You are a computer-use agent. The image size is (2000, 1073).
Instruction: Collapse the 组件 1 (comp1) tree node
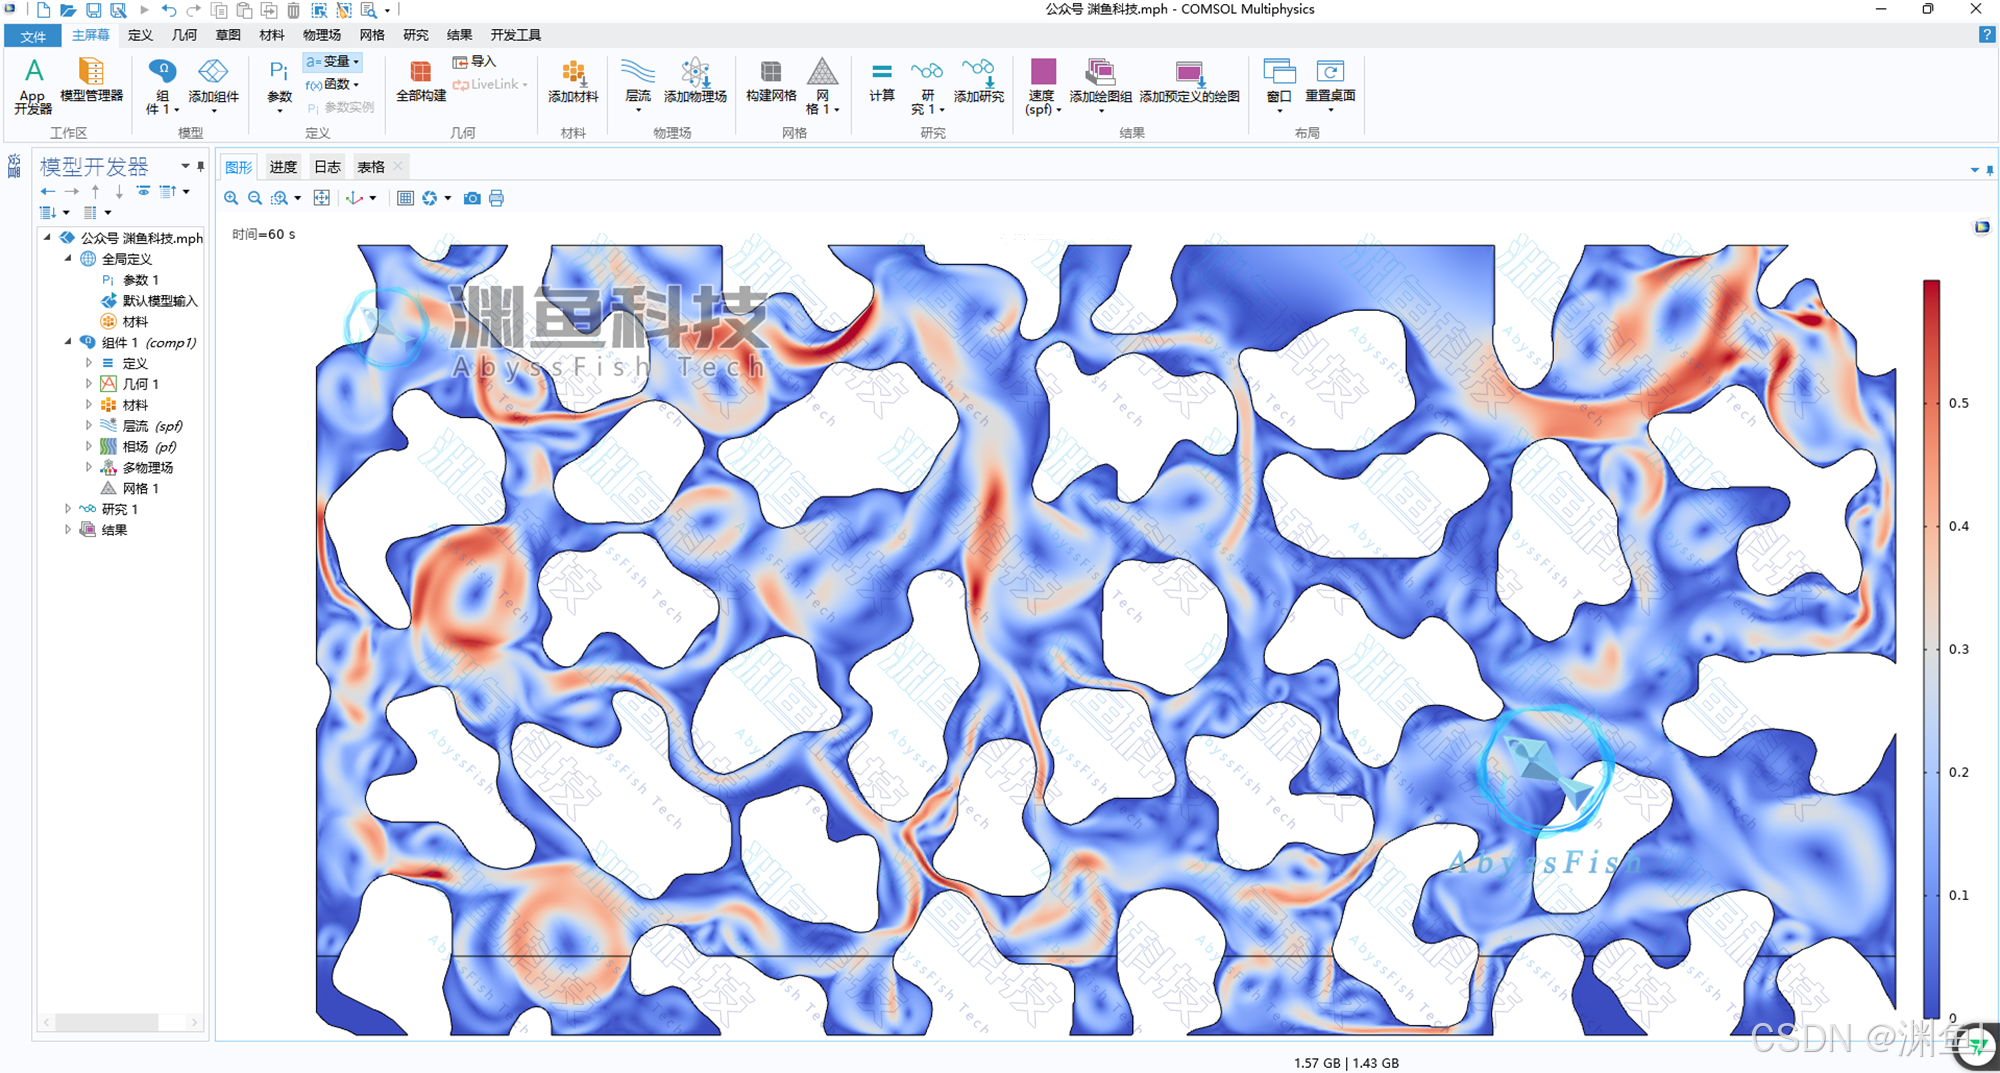pos(68,342)
